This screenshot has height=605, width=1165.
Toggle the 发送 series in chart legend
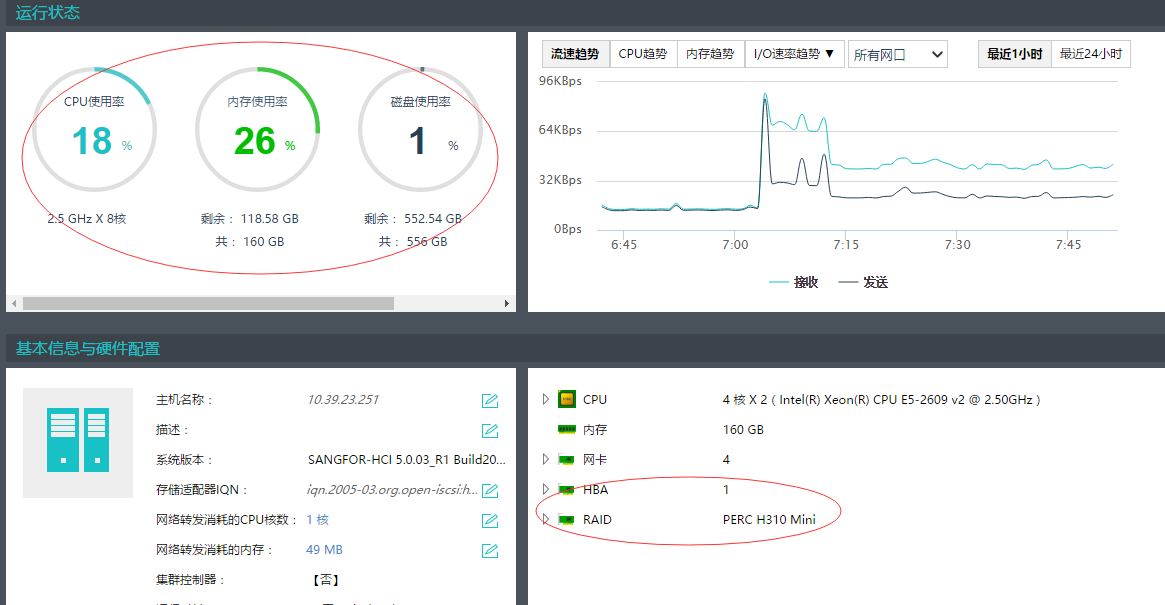(862, 283)
